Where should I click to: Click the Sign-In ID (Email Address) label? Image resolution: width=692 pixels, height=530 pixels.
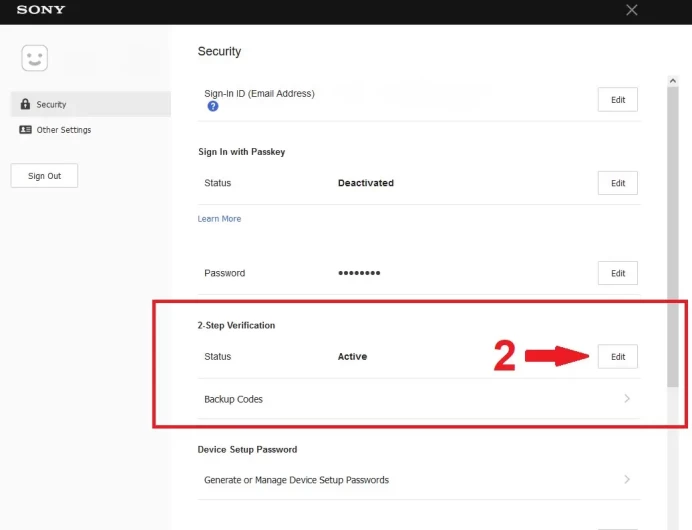(x=259, y=94)
